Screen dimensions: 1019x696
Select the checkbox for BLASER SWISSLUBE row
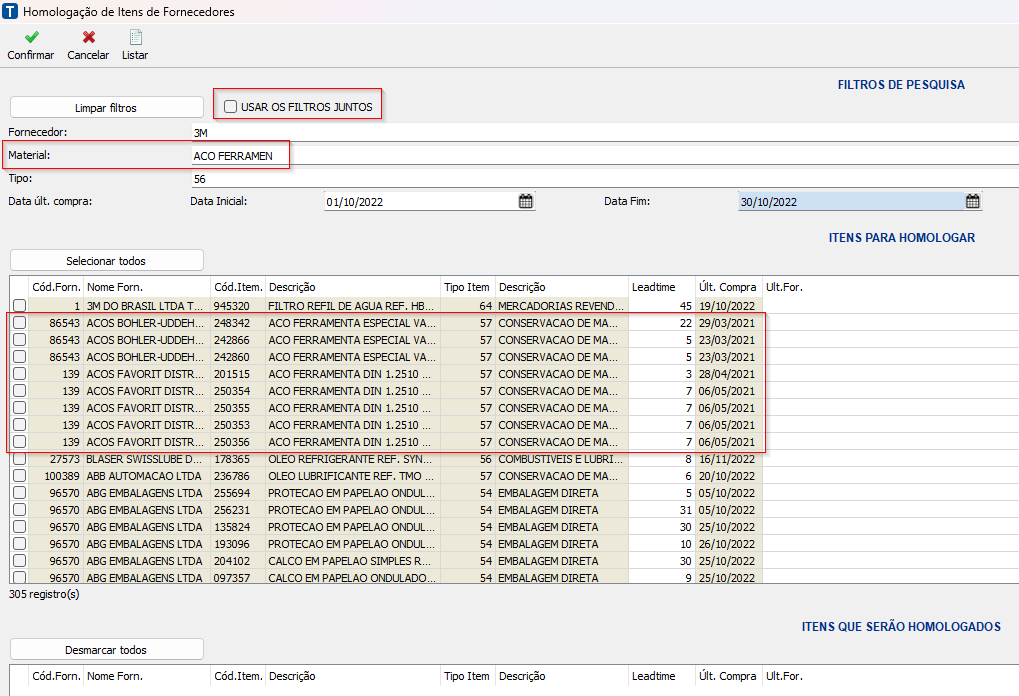[19, 459]
